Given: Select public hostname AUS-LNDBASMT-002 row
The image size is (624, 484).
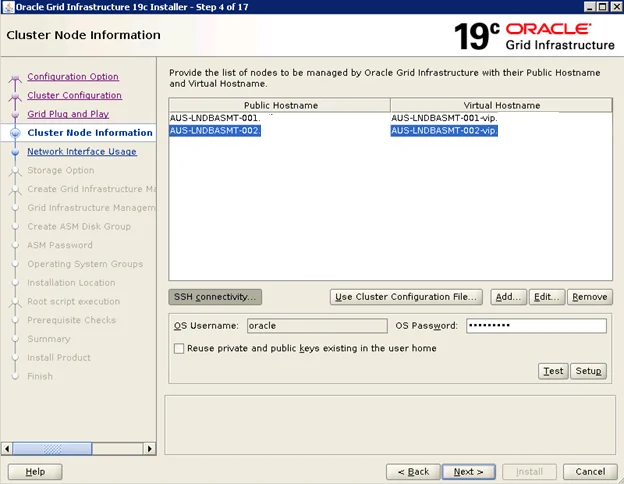Looking at the screenshot, I should point(215,131).
